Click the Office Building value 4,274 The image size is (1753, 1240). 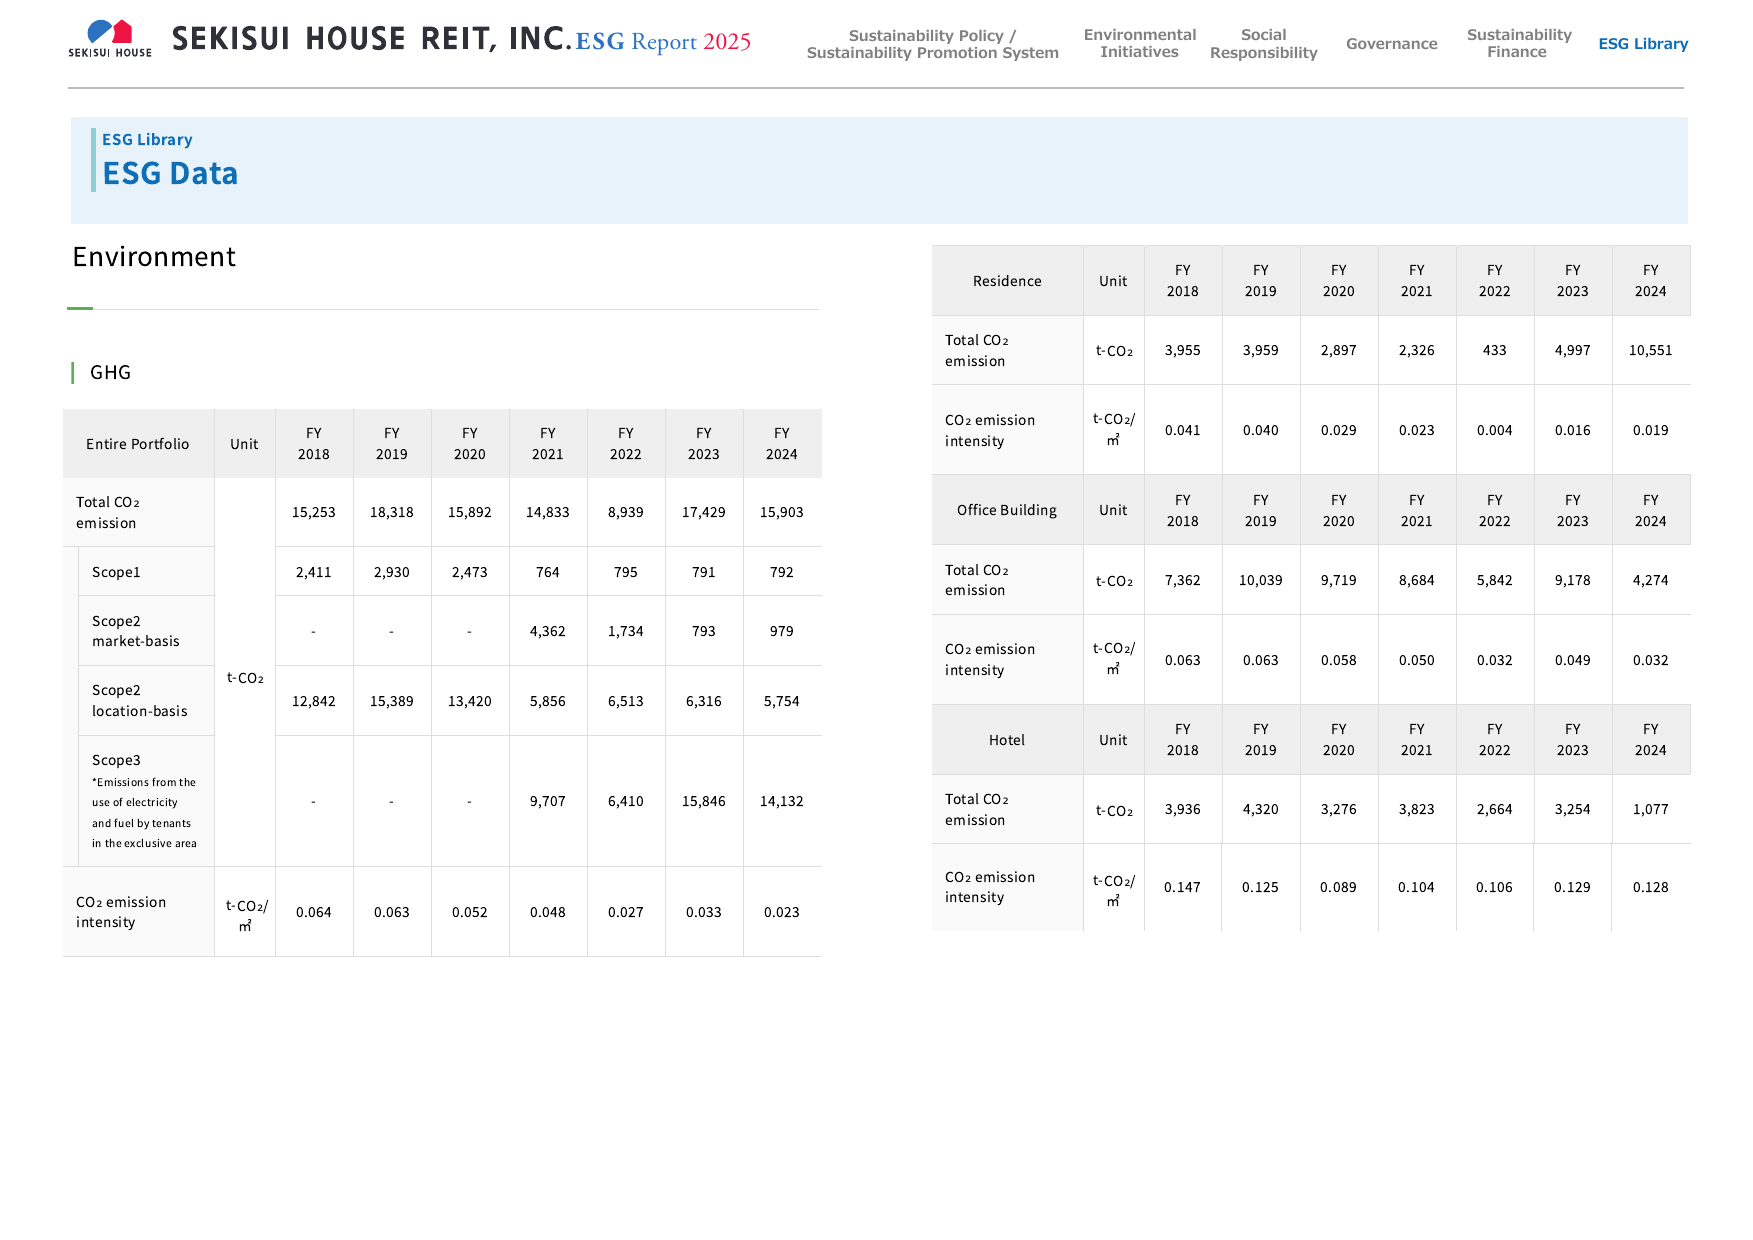click(1651, 580)
